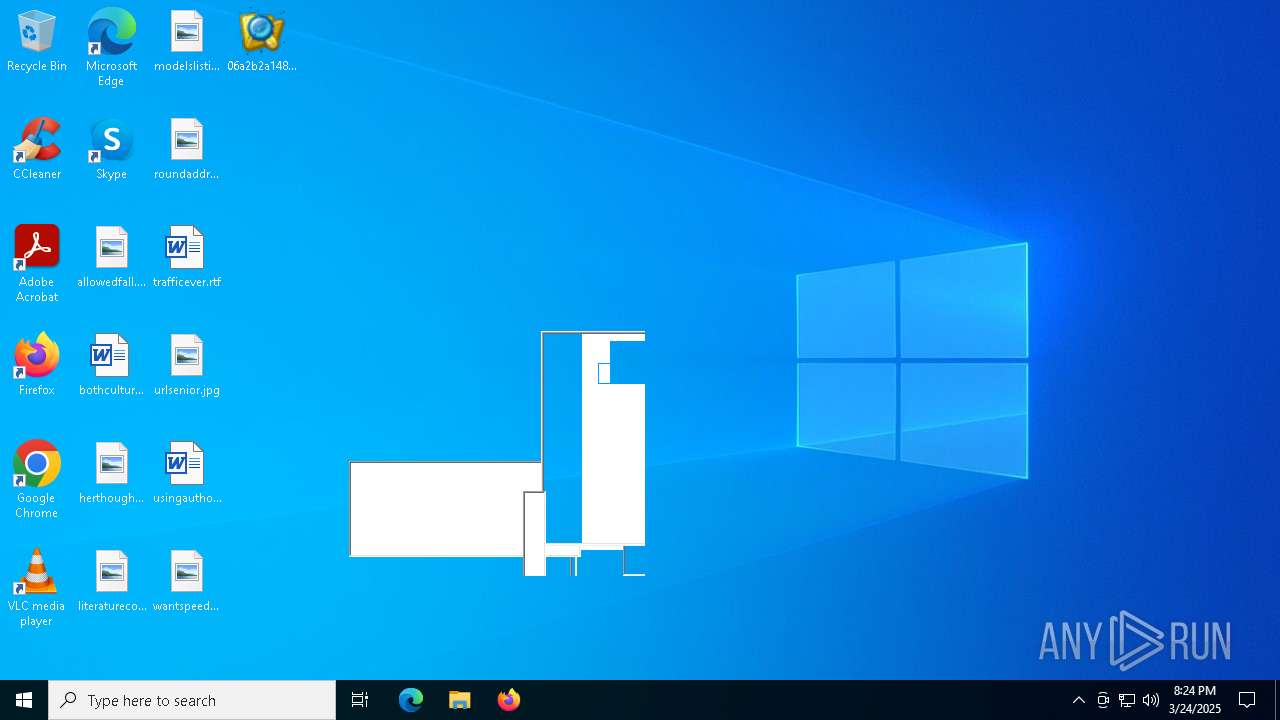Select the usingautho... Word document
Image resolution: width=1280 pixels, height=720 pixels.
[x=186, y=474]
